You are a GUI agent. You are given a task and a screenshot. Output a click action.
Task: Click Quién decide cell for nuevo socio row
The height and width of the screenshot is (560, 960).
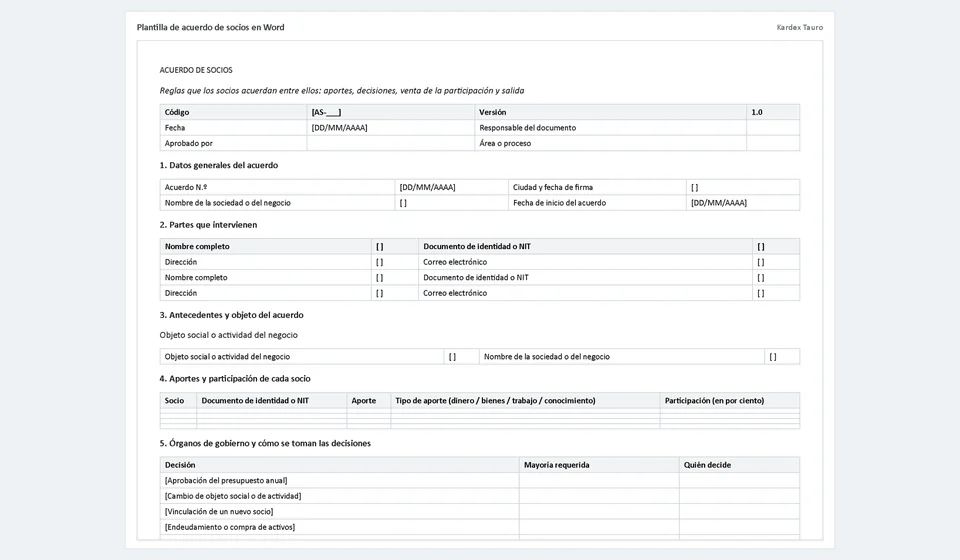click(739, 512)
